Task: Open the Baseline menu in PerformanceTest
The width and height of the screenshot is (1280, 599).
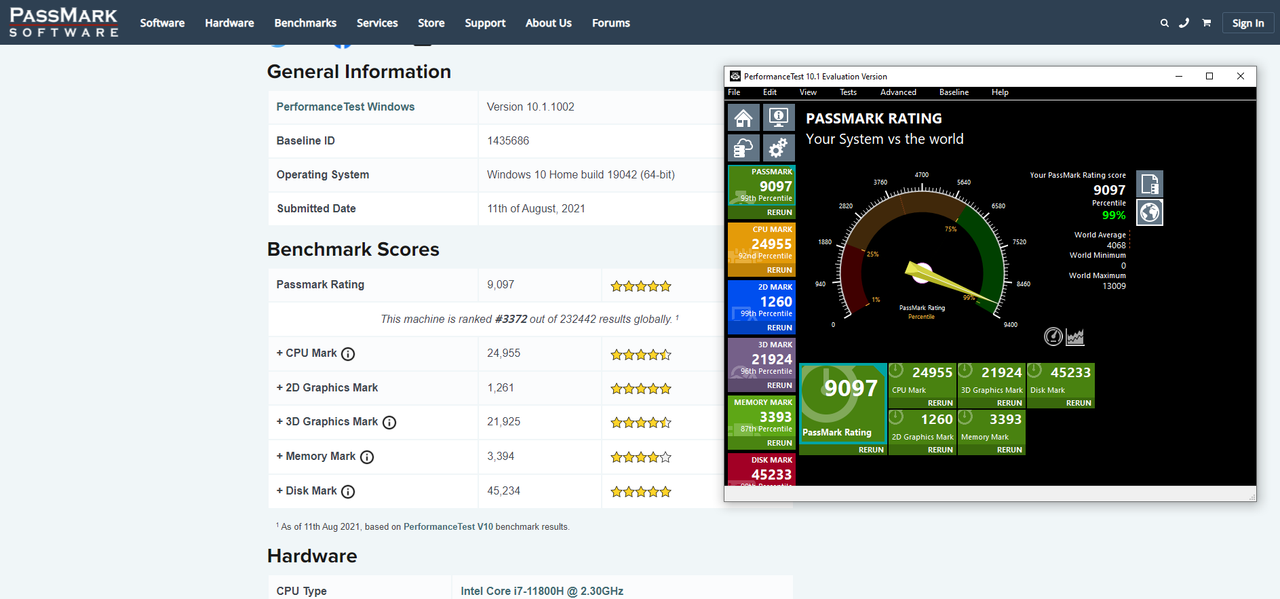Action: pos(954,92)
